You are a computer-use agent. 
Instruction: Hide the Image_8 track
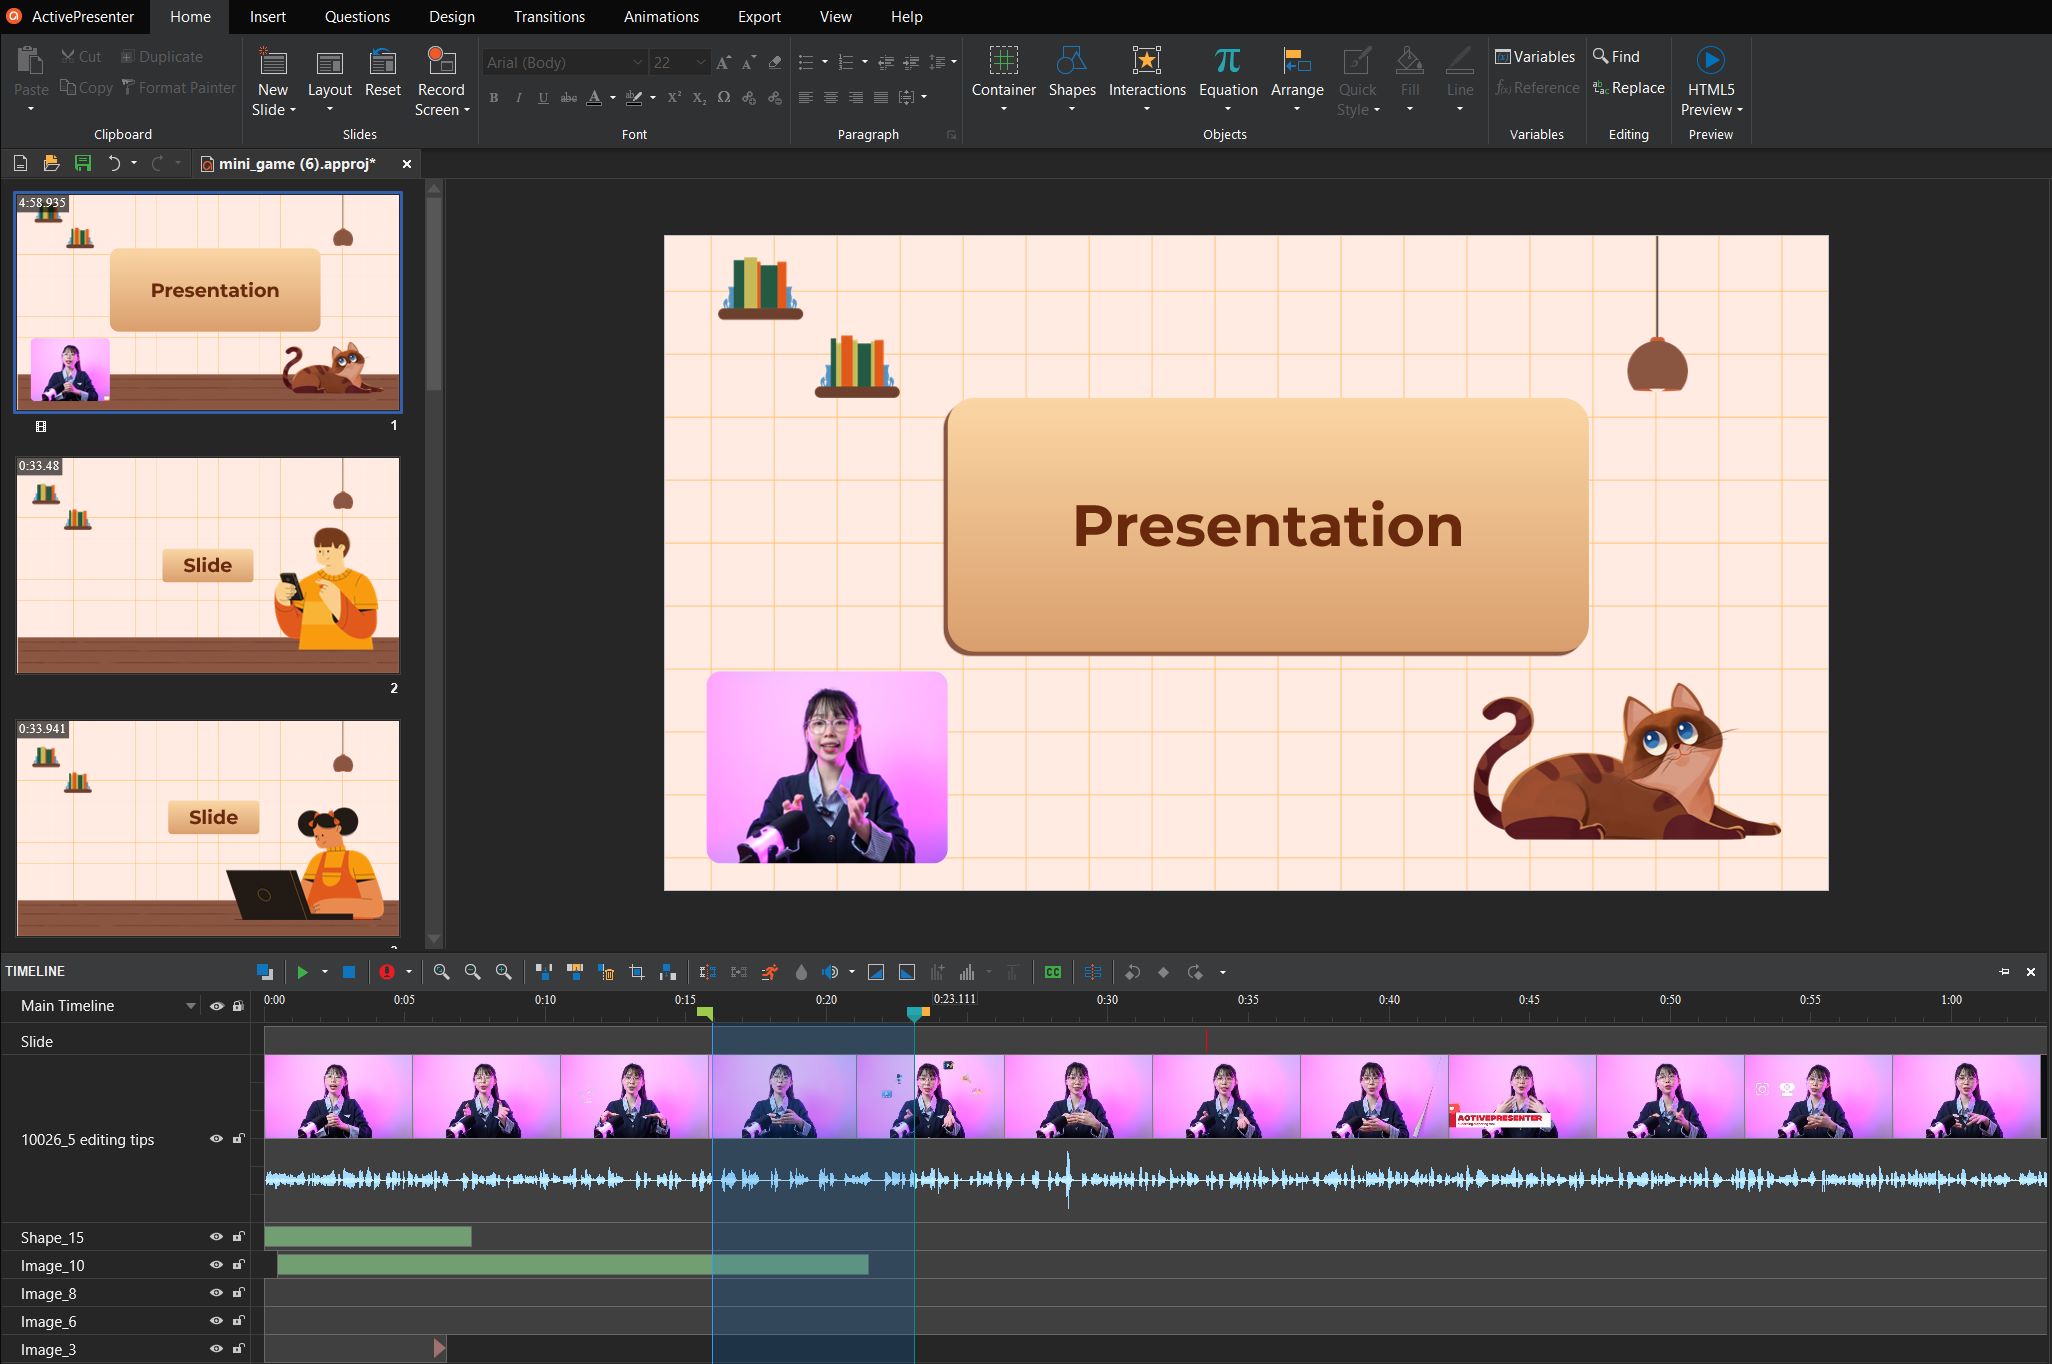point(216,1293)
